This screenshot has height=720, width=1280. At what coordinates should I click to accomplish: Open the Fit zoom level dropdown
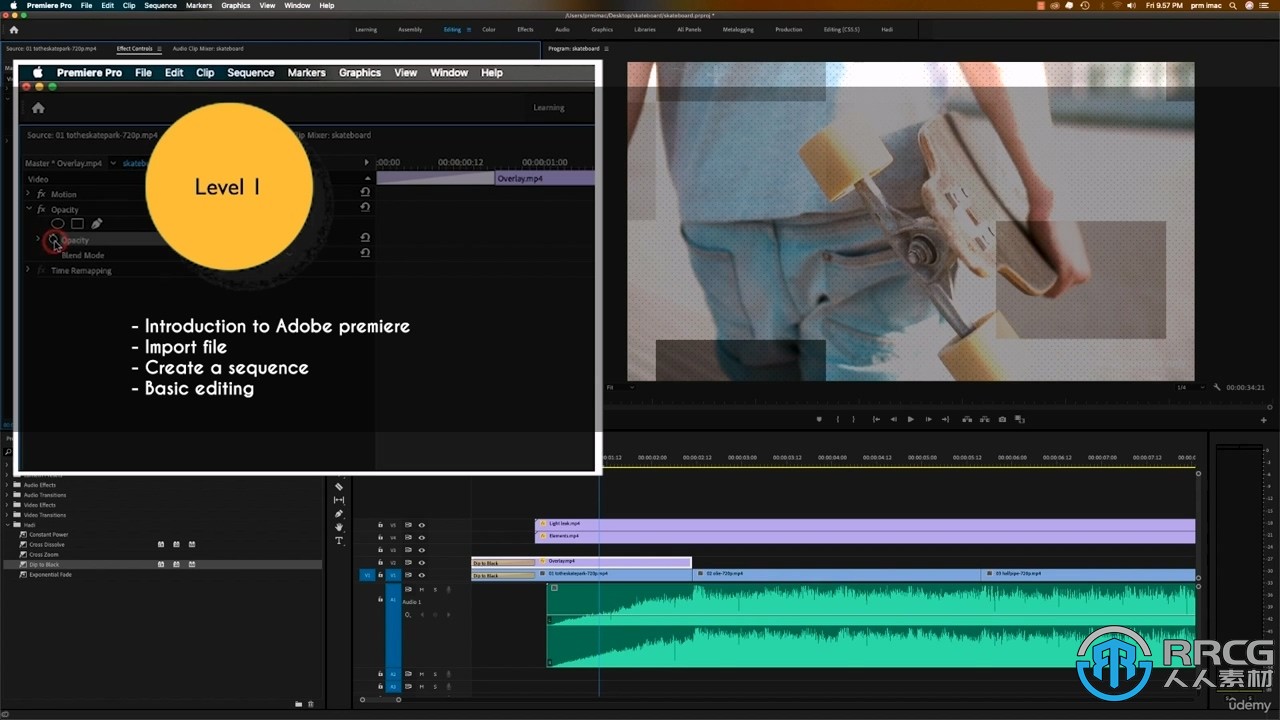620,387
